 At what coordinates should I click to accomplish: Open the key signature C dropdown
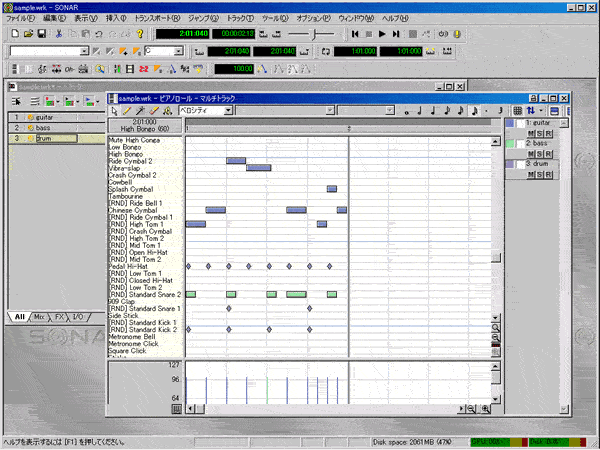(178, 51)
